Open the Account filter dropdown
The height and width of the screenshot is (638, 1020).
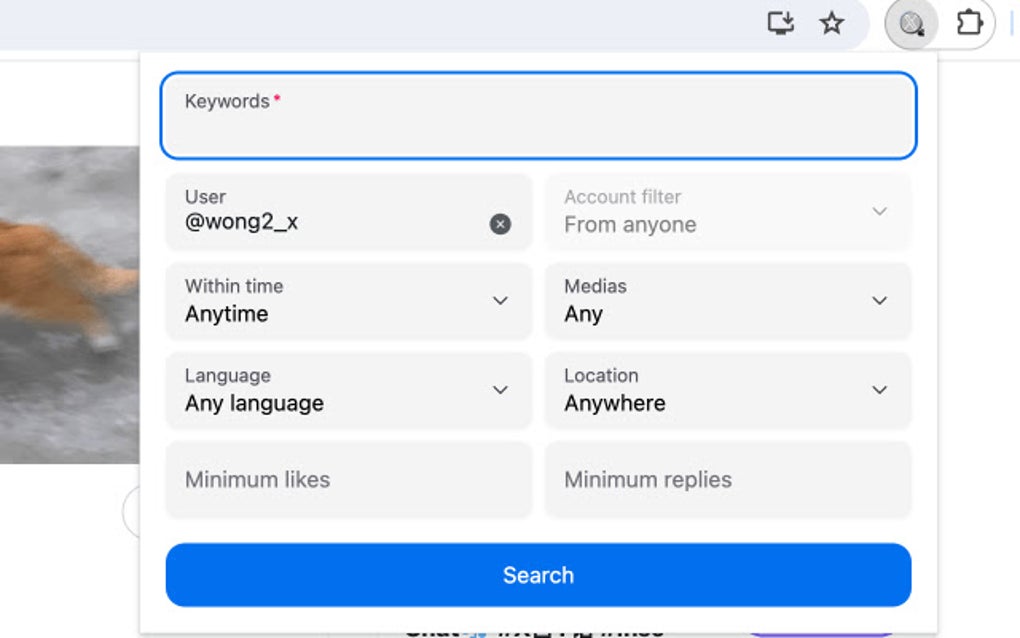click(x=727, y=211)
